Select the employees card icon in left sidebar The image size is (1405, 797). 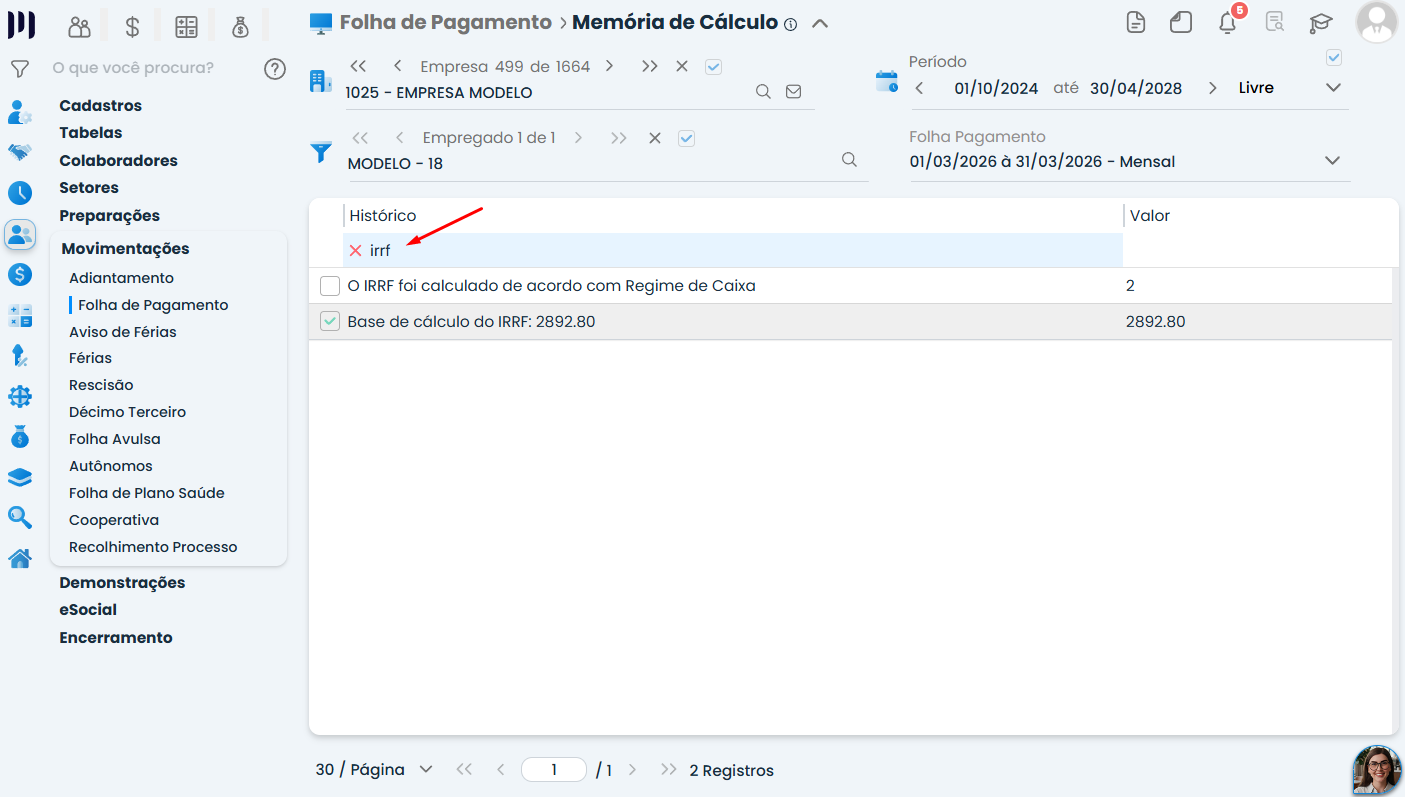tap(19, 234)
